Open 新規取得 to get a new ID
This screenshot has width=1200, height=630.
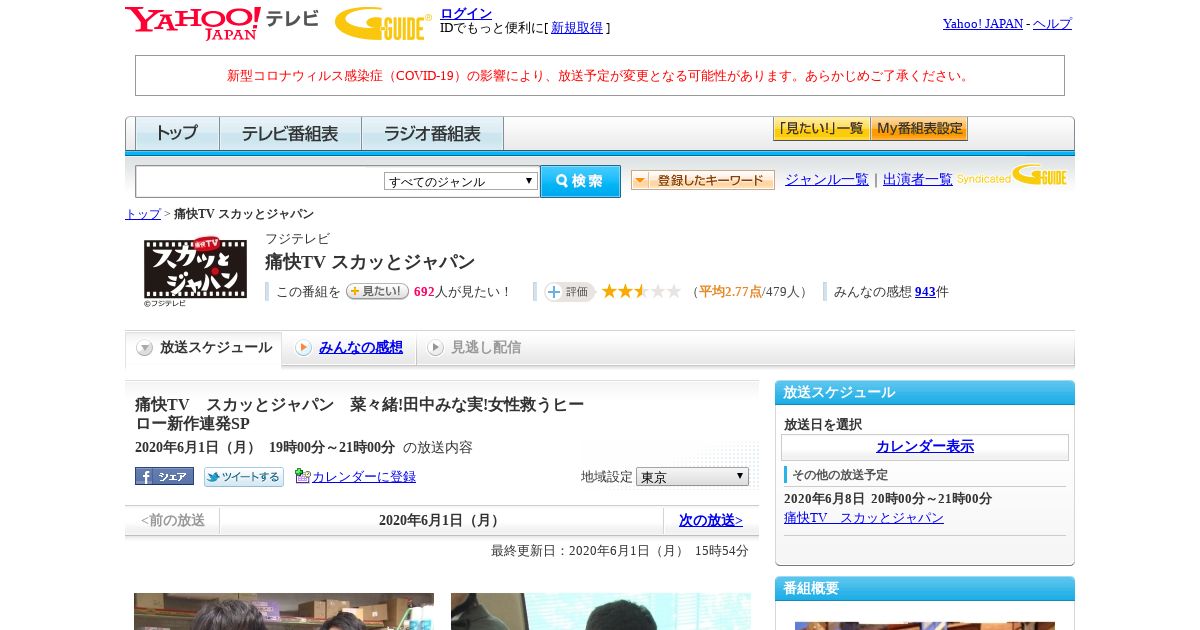coord(577,28)
